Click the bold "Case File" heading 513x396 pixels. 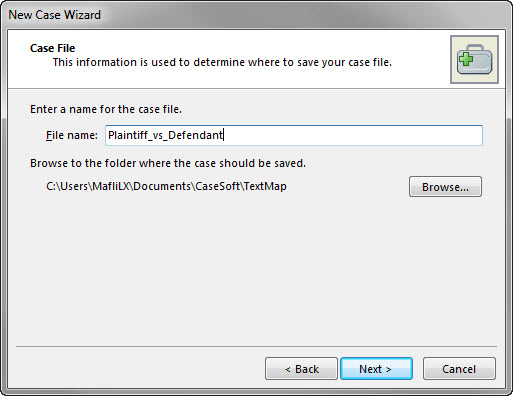click(52, 48)
